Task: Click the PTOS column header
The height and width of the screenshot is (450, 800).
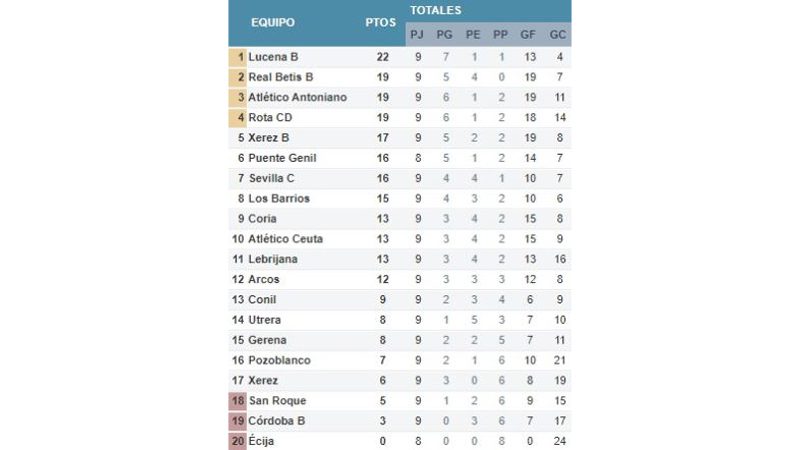Action: [x=381, y=22]
